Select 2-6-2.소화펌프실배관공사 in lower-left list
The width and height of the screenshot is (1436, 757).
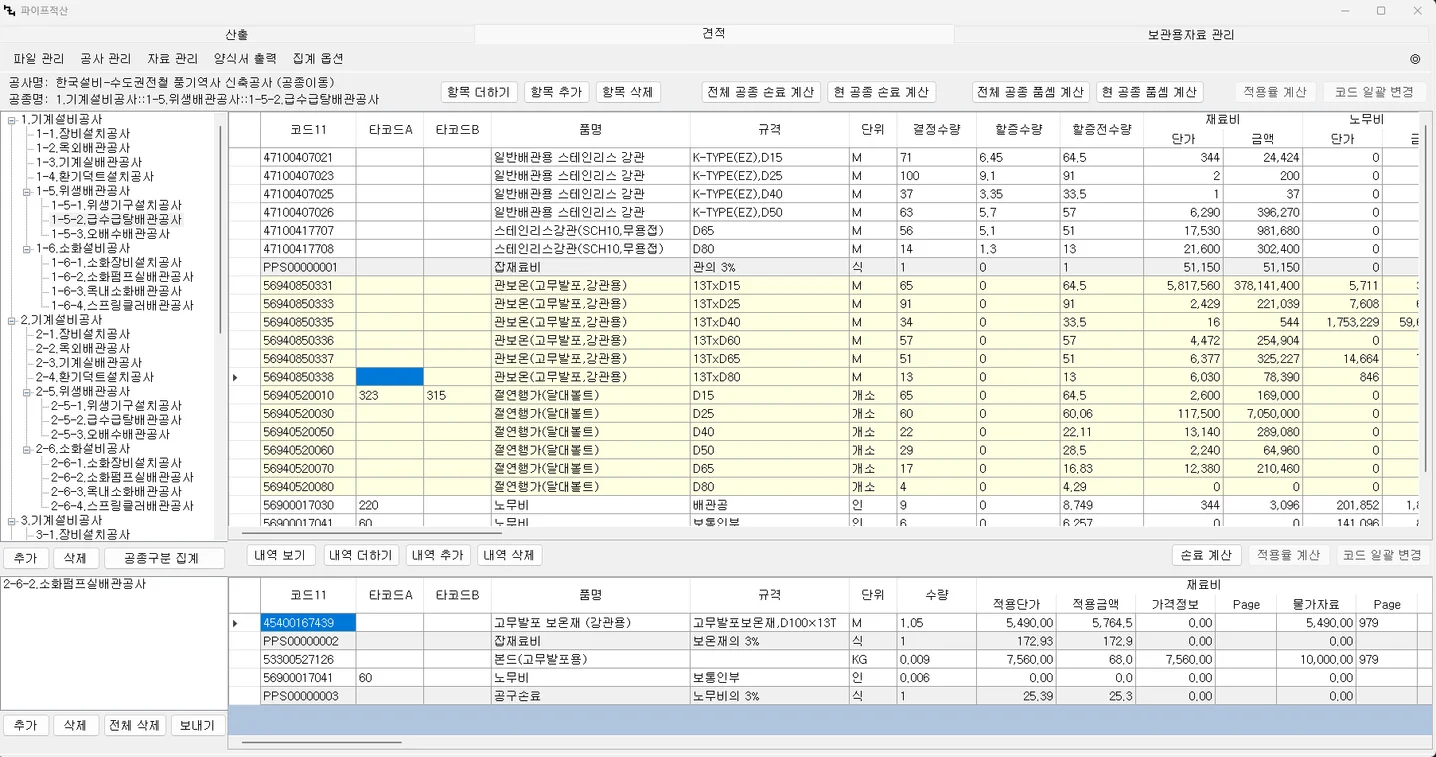point(75,584)
